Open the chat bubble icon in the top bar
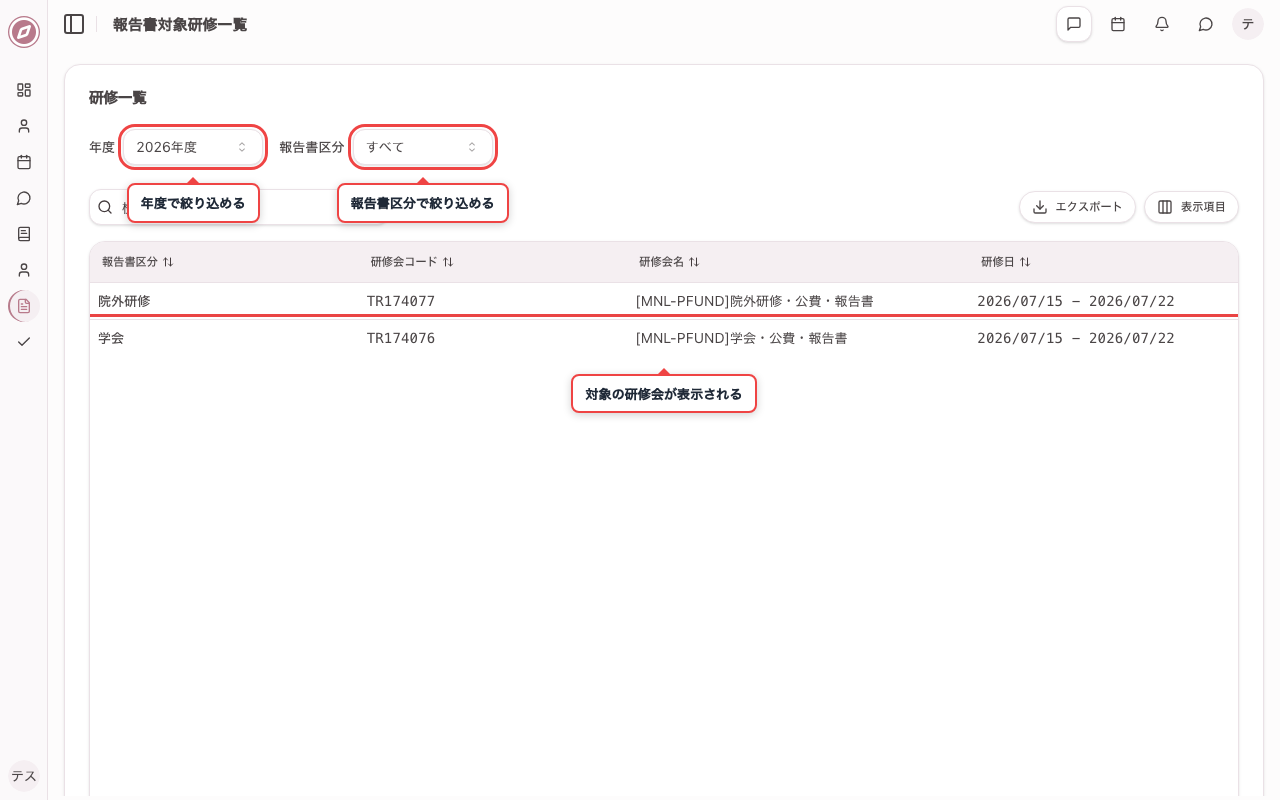1280x800 pixels. coord(1206,24)
